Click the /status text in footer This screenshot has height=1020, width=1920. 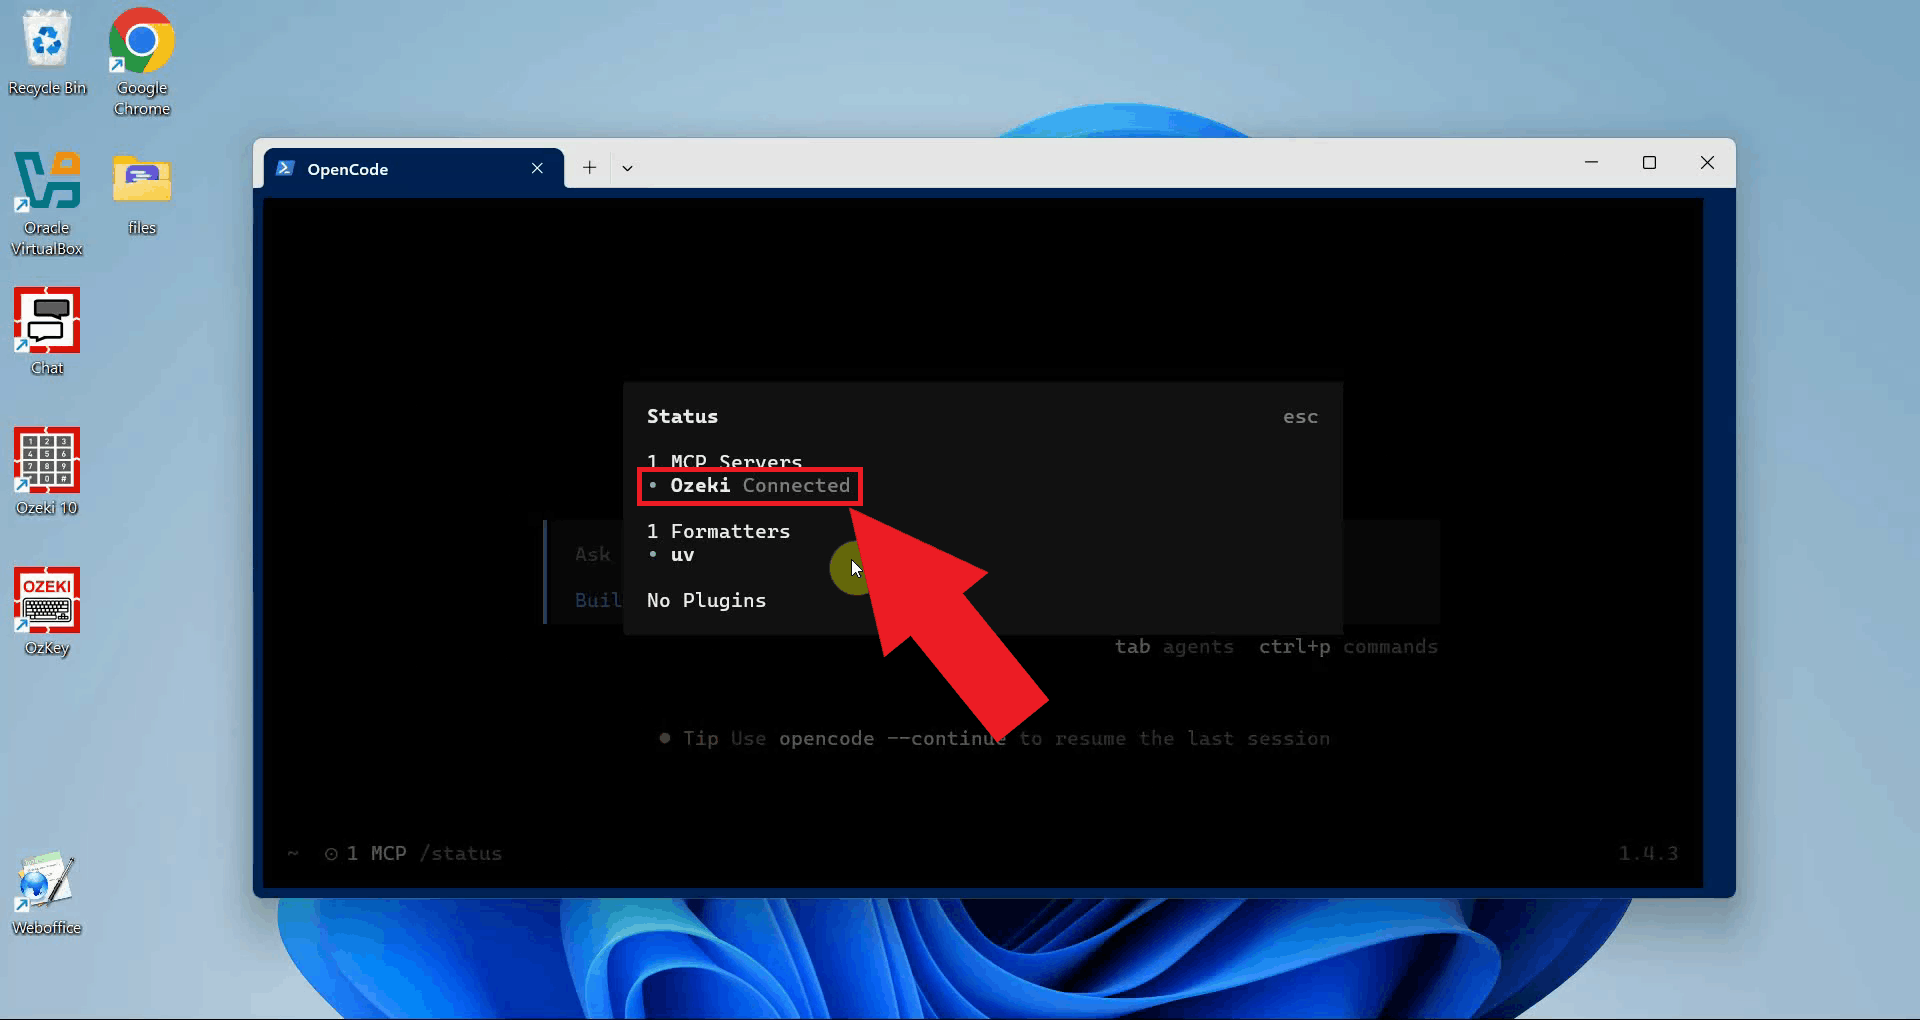point(461,853)
